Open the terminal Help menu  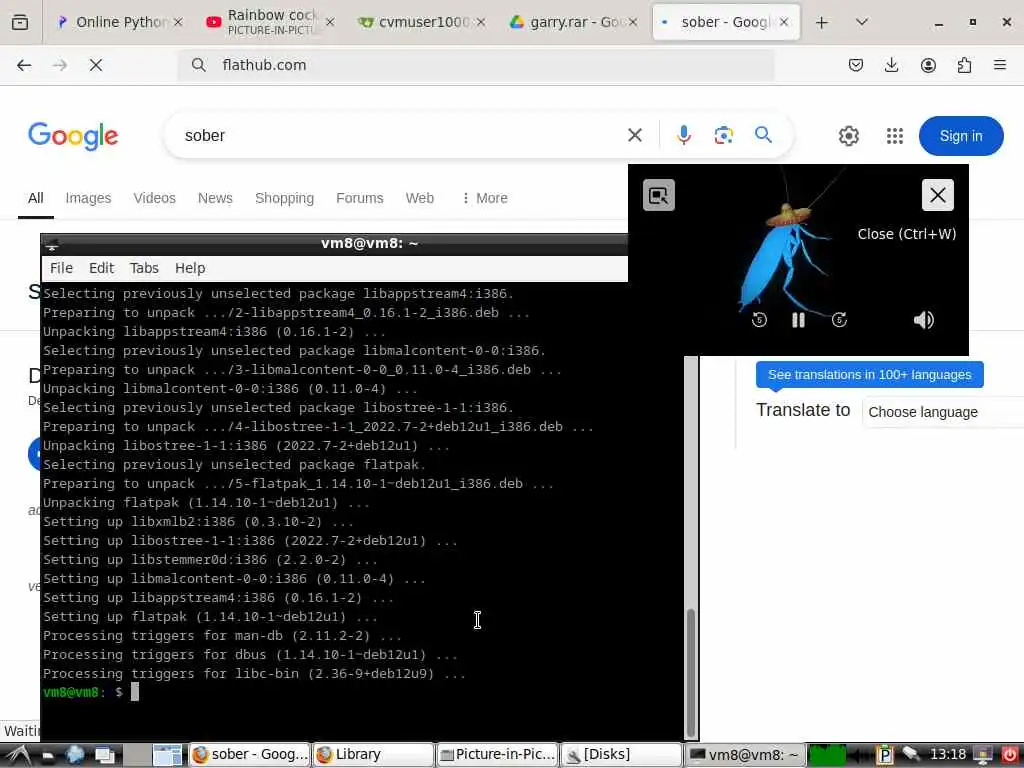pyautogui.click(x=190, y=268)
